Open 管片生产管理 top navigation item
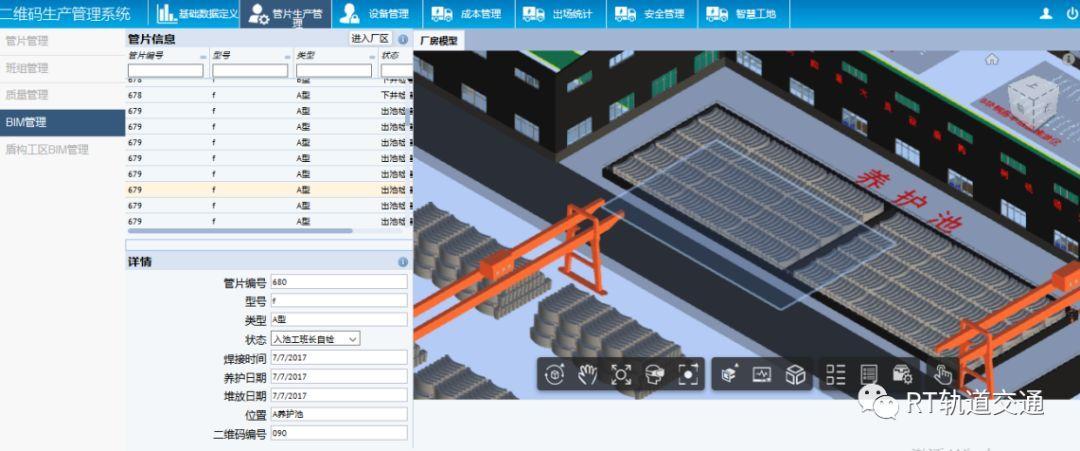The image size is (1080, 451). coord(286,14)
